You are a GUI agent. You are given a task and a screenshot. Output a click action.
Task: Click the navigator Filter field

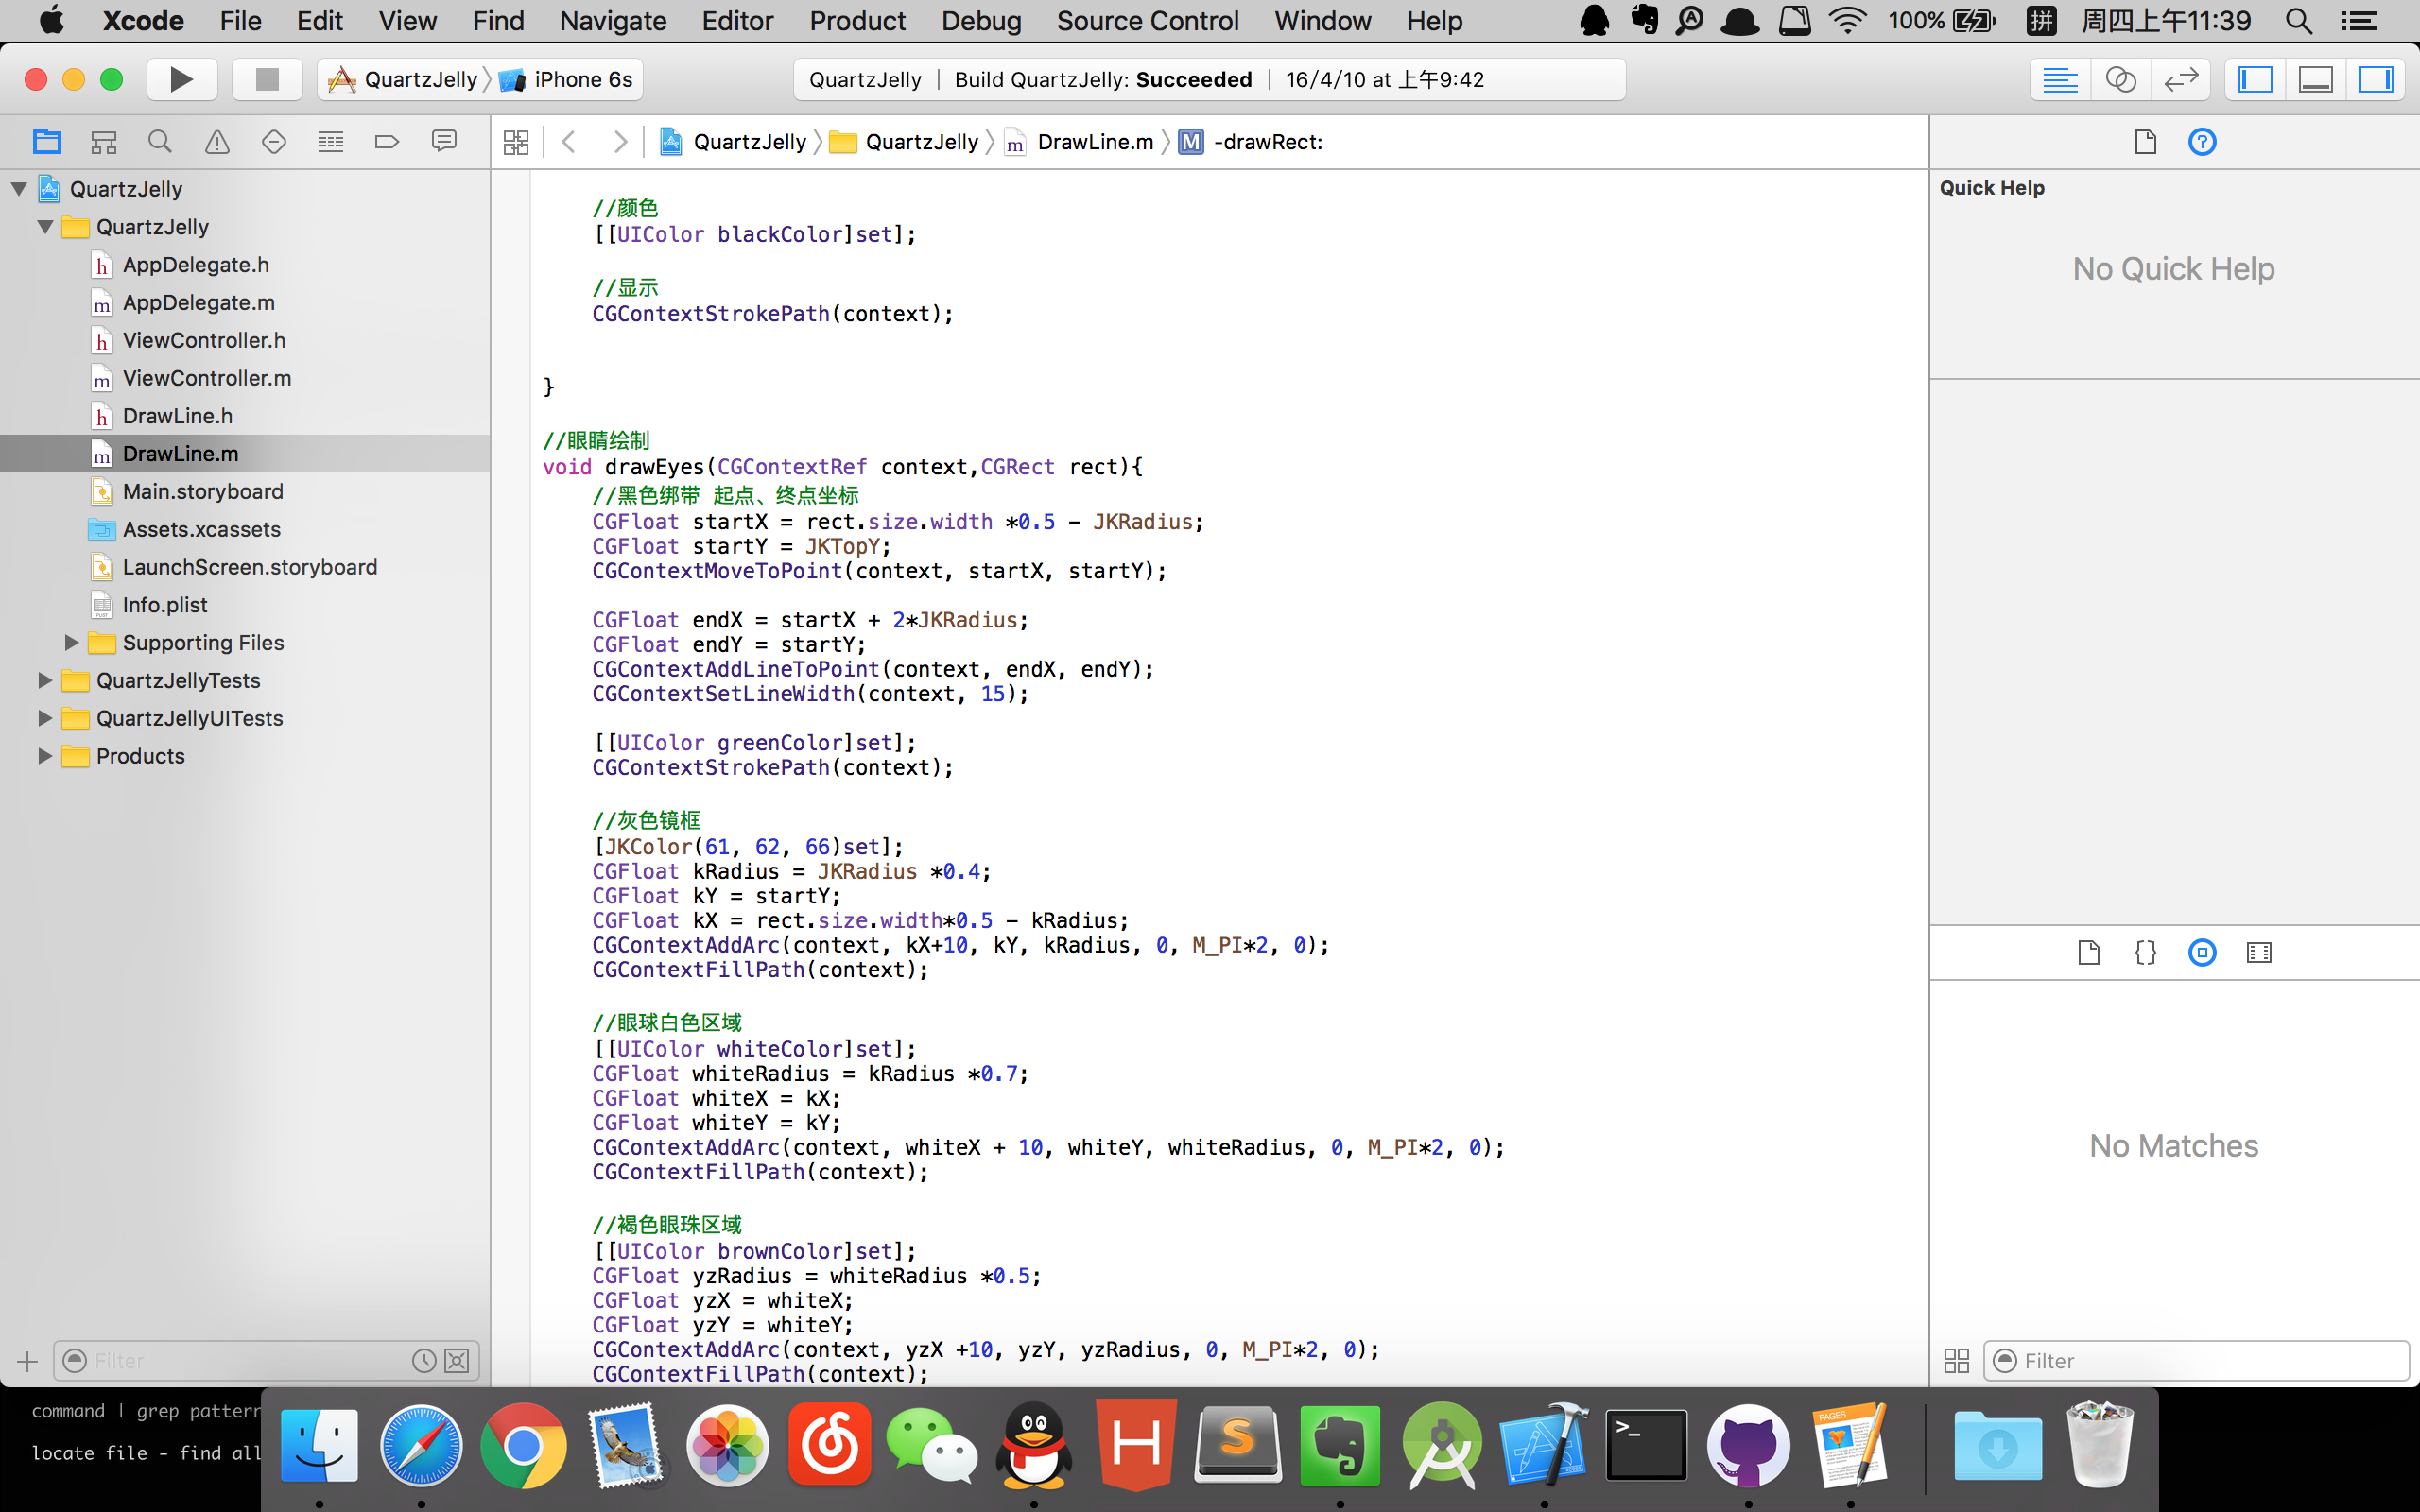coord(266,1361)
